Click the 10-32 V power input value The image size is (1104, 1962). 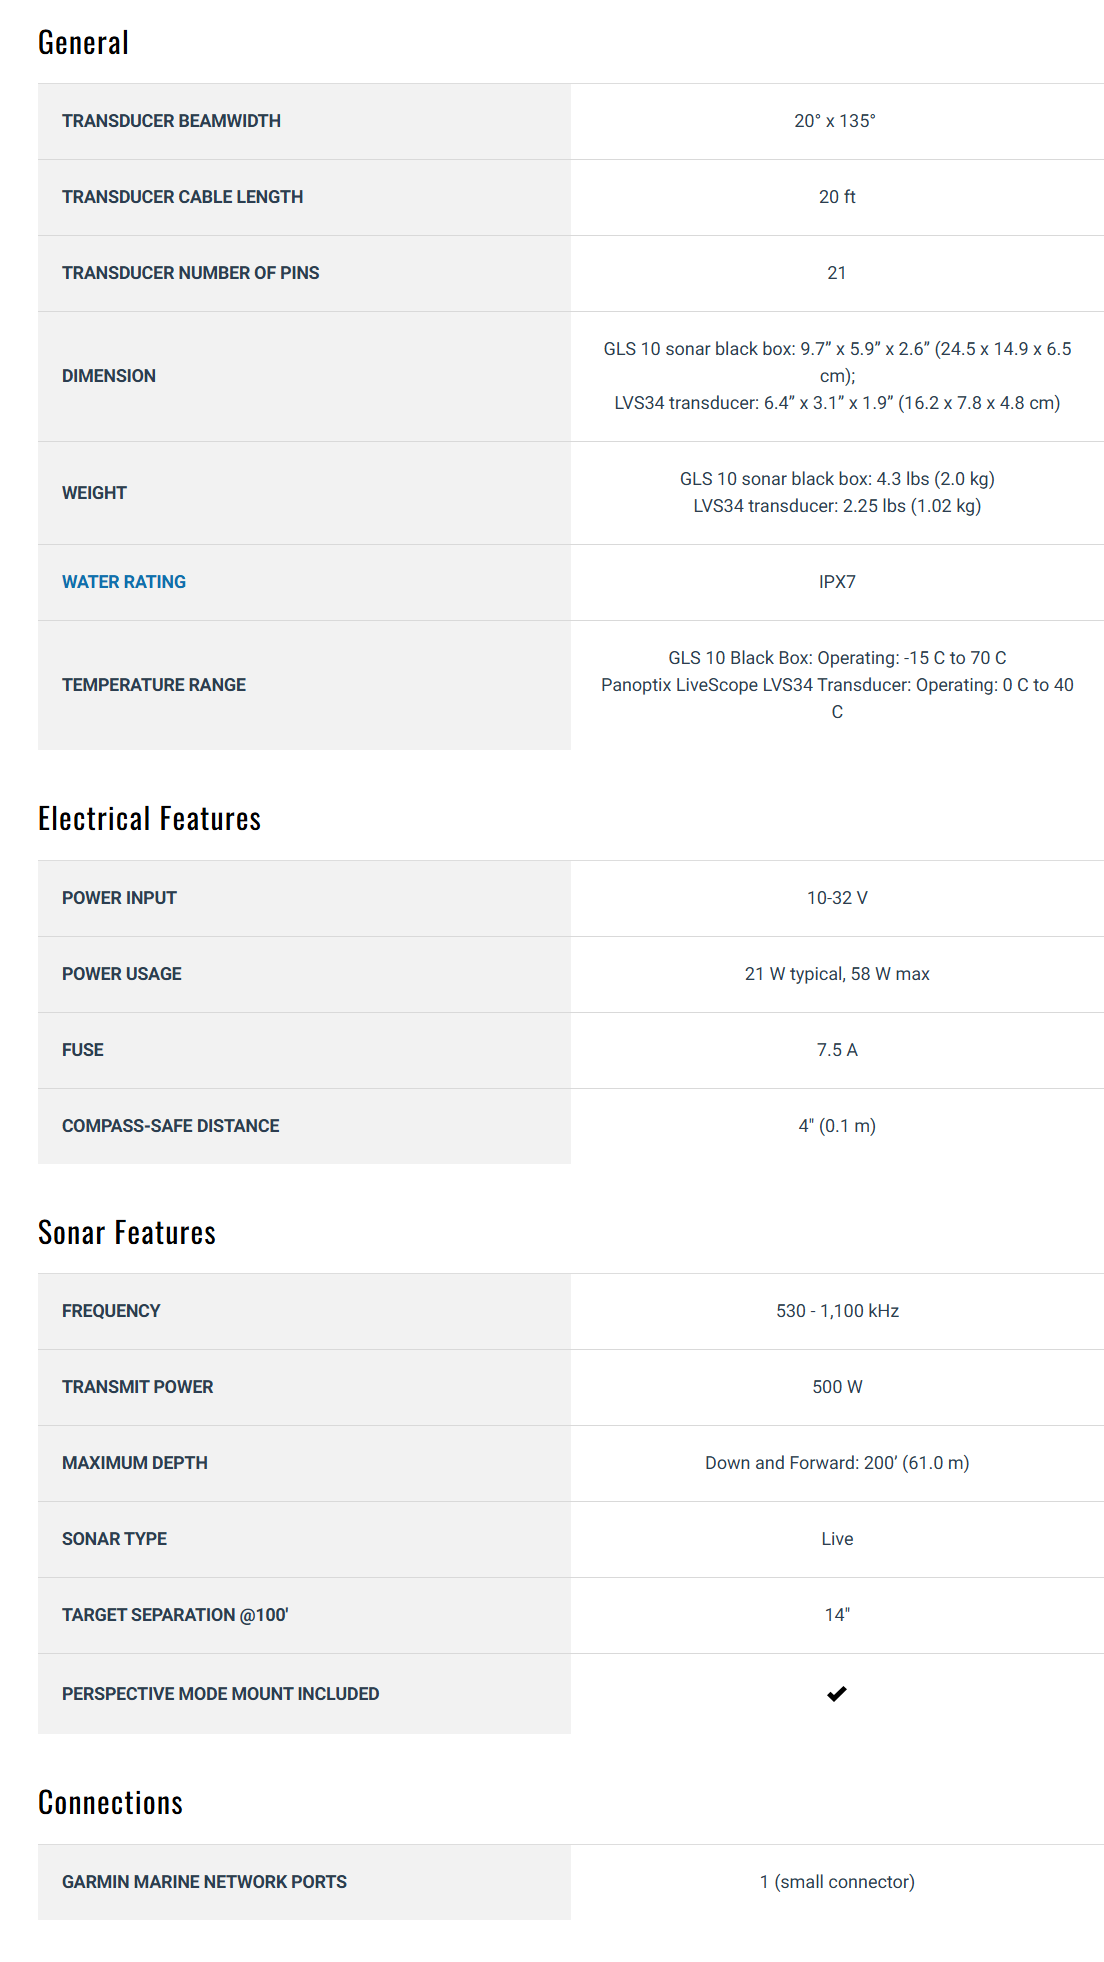(x=837, y=898)
